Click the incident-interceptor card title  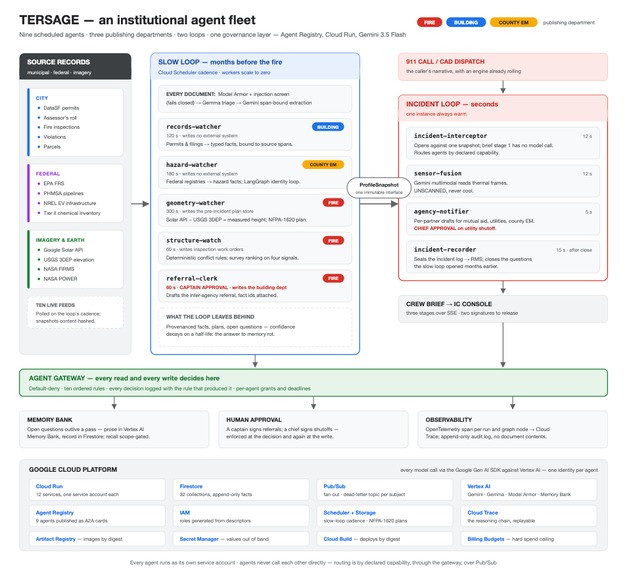pyautogui.click(x=450, y=136)
